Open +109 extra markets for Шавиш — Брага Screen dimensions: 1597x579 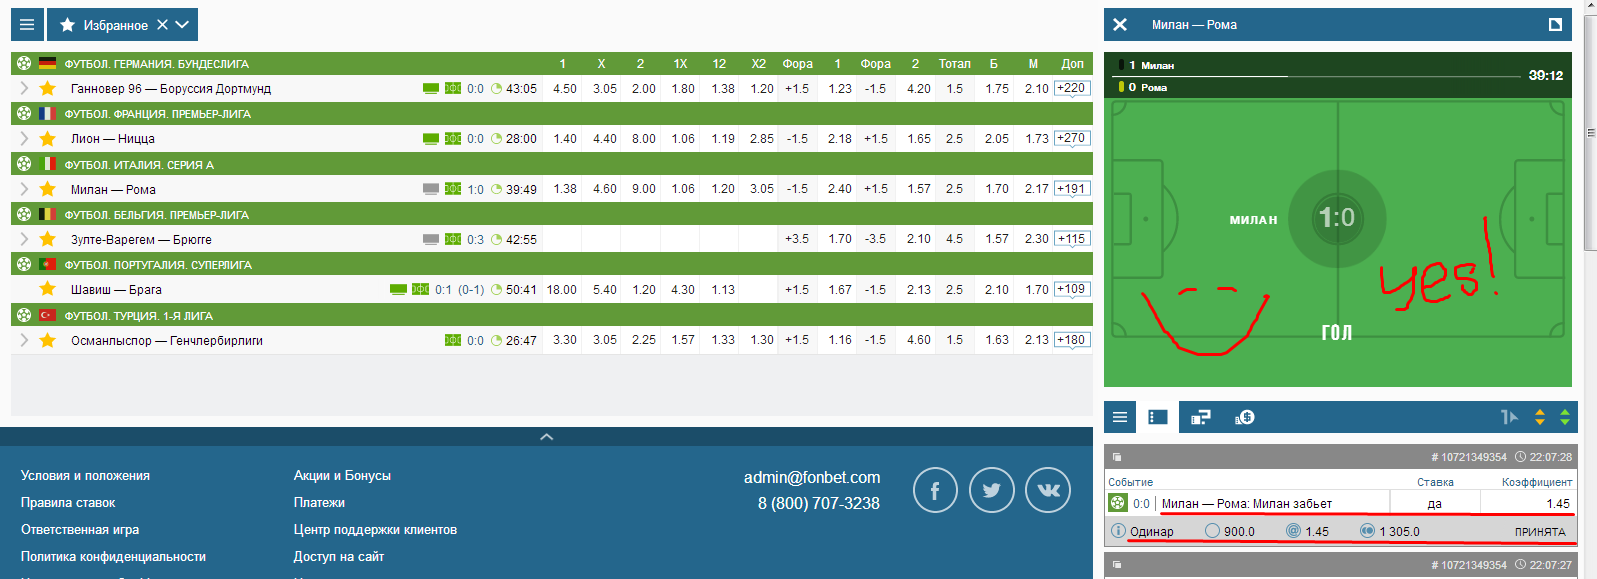click(1072, 289)
